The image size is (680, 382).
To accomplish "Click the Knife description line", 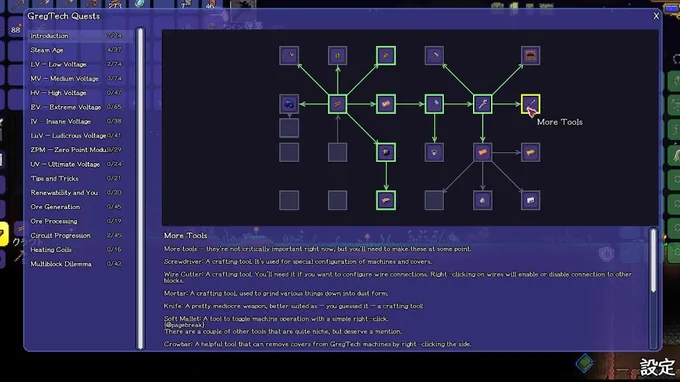I will tap(293, 306).
